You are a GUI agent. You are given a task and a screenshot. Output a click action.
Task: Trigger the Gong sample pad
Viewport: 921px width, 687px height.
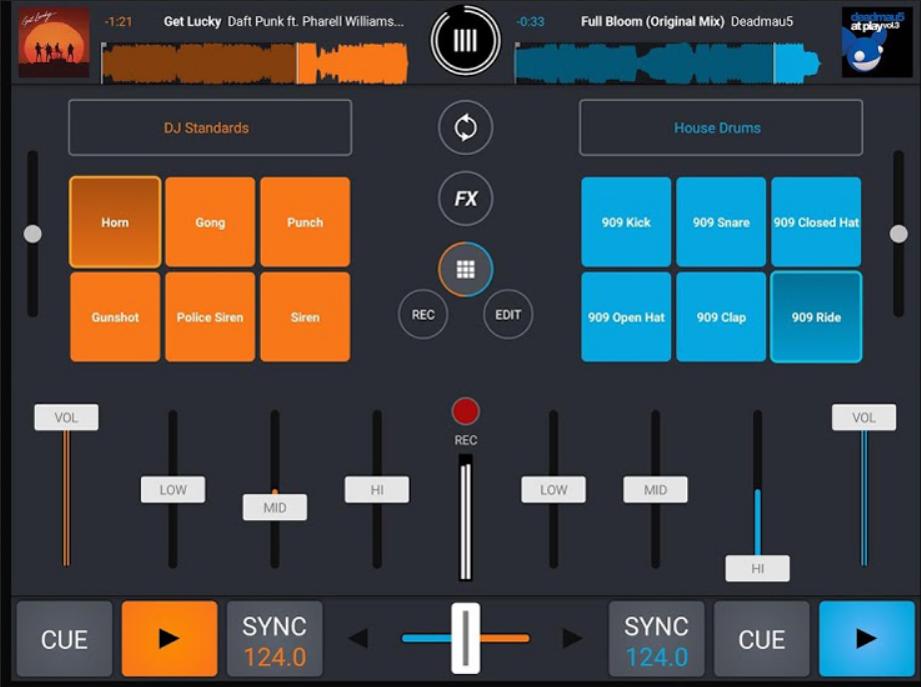click(x=210, y=222)
